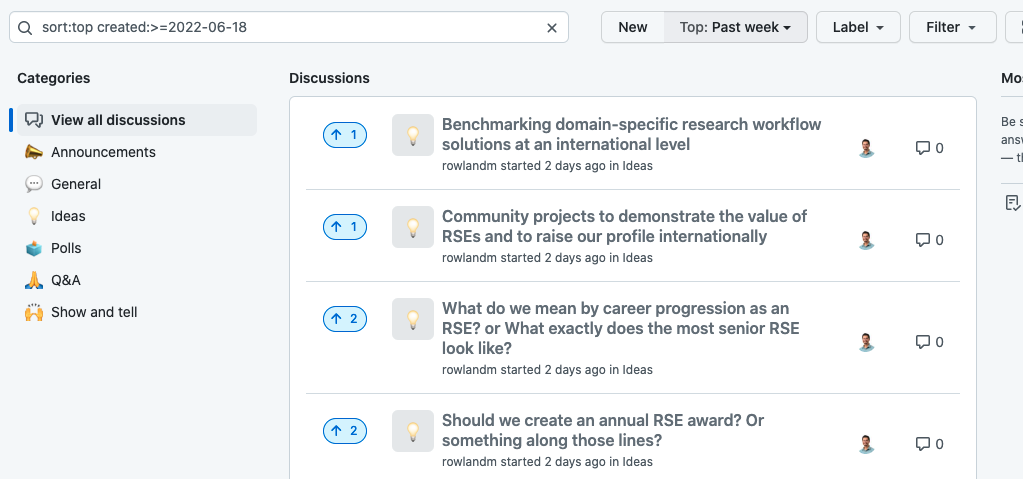Toggle upvote on Community projects discussion
The width and height of the screenshot is (1023, 479).
[345, 227]
